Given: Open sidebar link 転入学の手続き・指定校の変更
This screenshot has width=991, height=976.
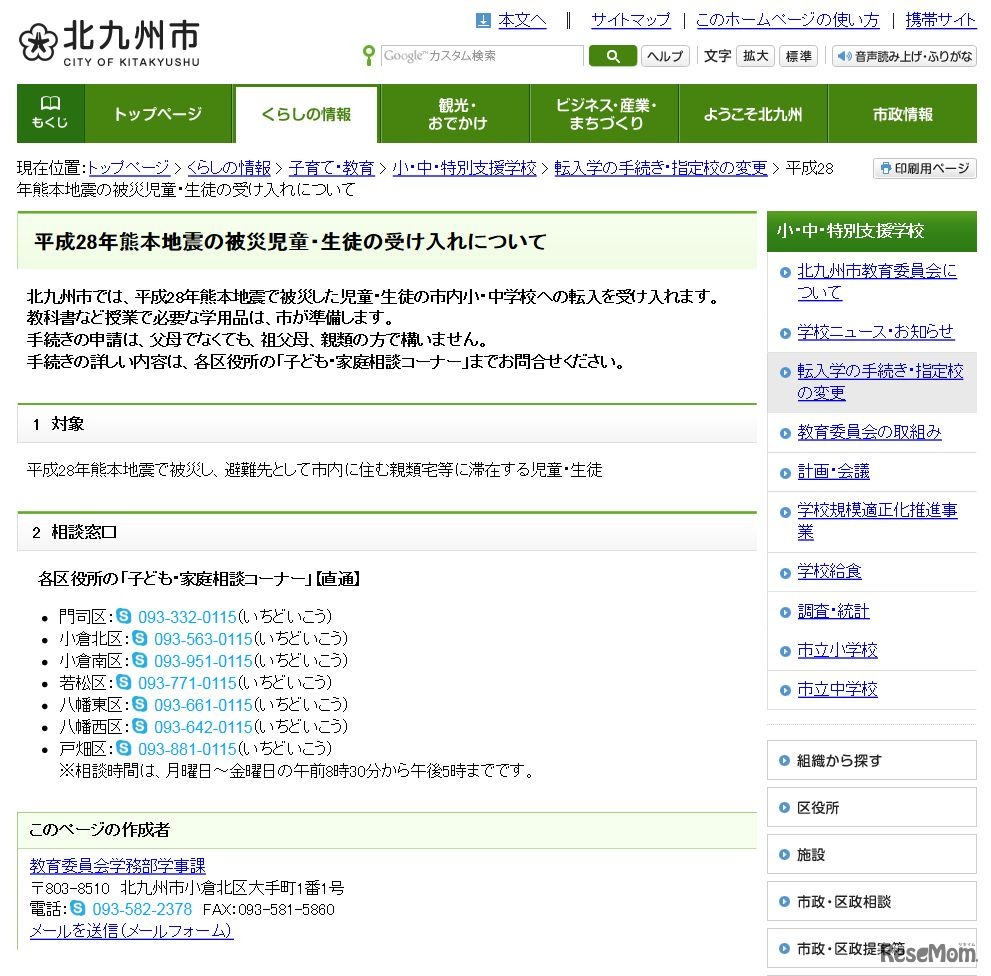Looking at the screenshot, I should pos(880,381).
